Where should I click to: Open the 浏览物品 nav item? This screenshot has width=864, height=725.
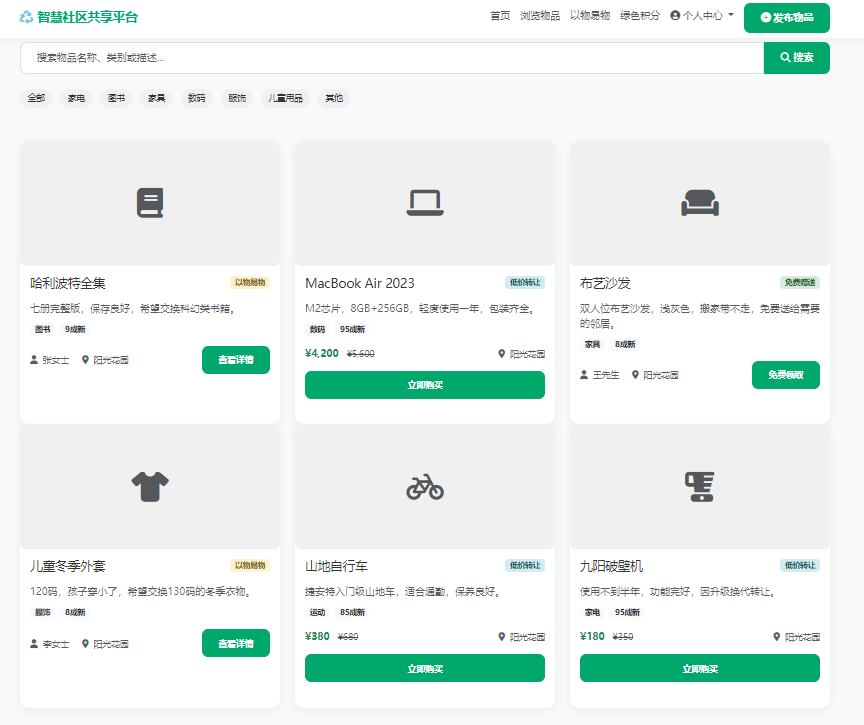(540, 15)
